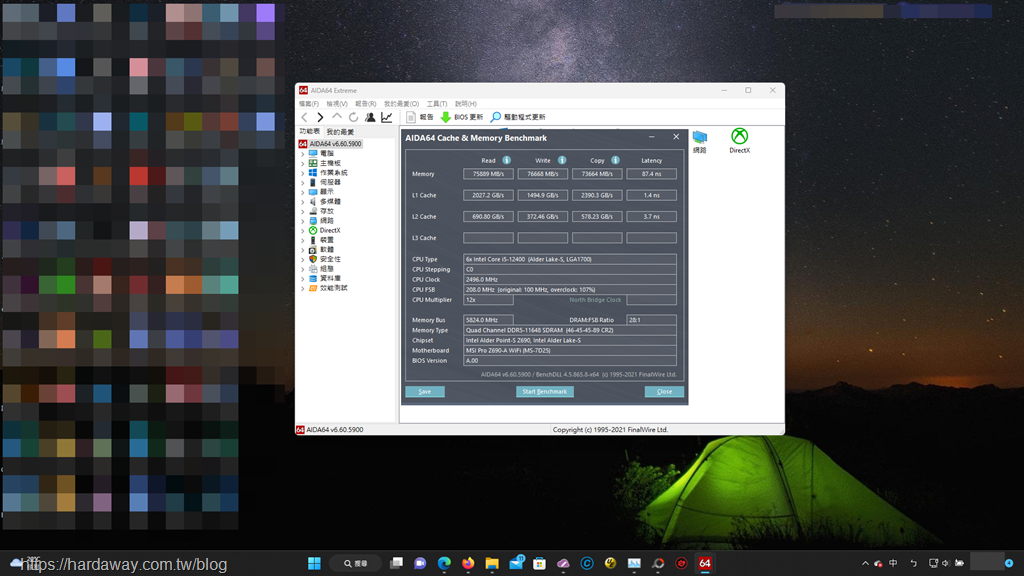Open the Windows Start menu
Viewport: 1024px width, 576px height.
click(314, 563)
